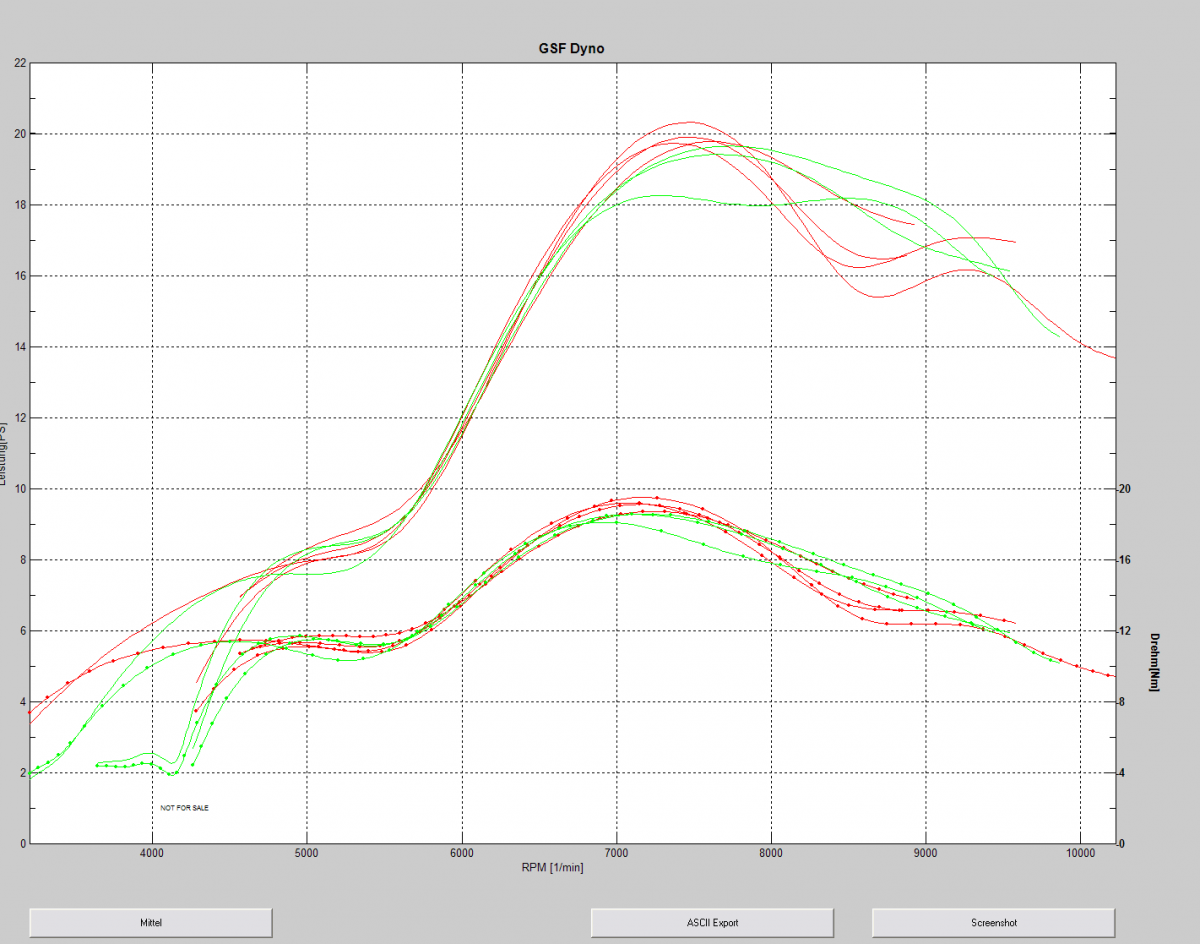Click the Screenshot button
The height and width of the screenshot is (944, 1200).
(x=993, y=923)
